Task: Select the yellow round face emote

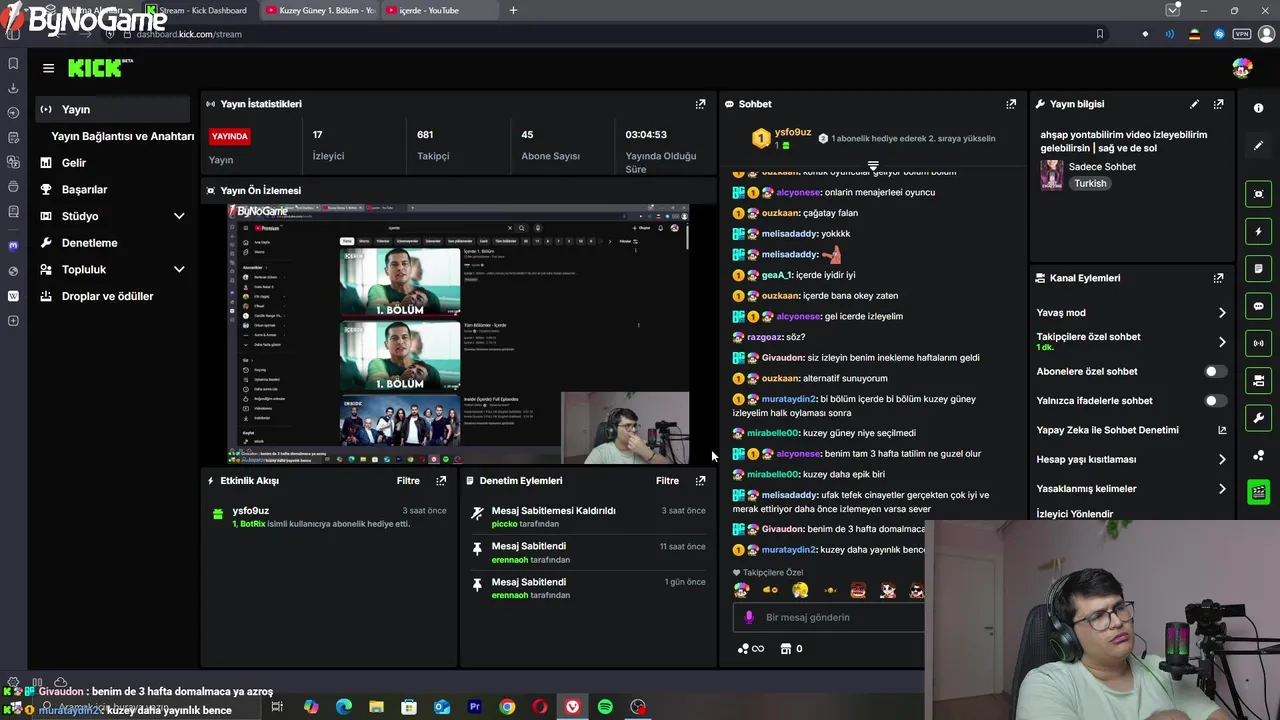Action: click(x=799, y=591)
